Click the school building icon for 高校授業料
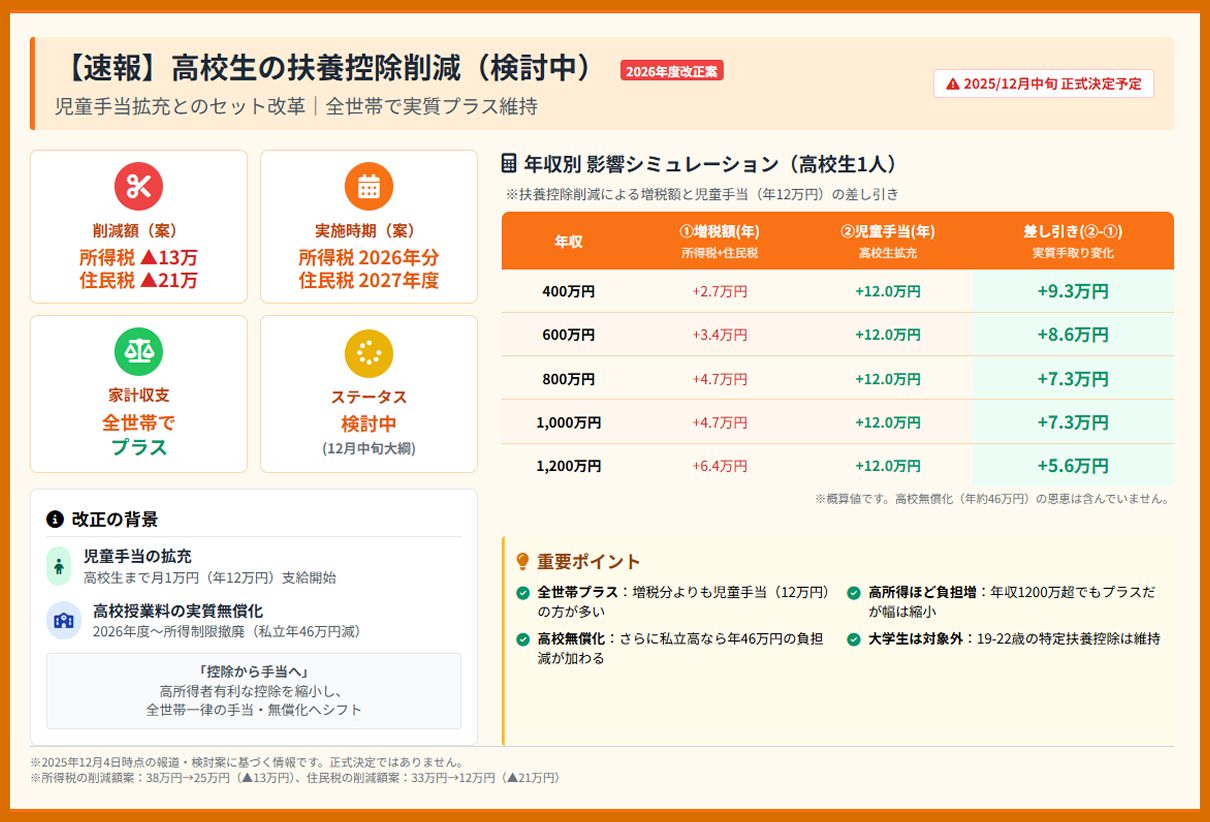Screen dimensions: 1210x822 coord(64,620)
